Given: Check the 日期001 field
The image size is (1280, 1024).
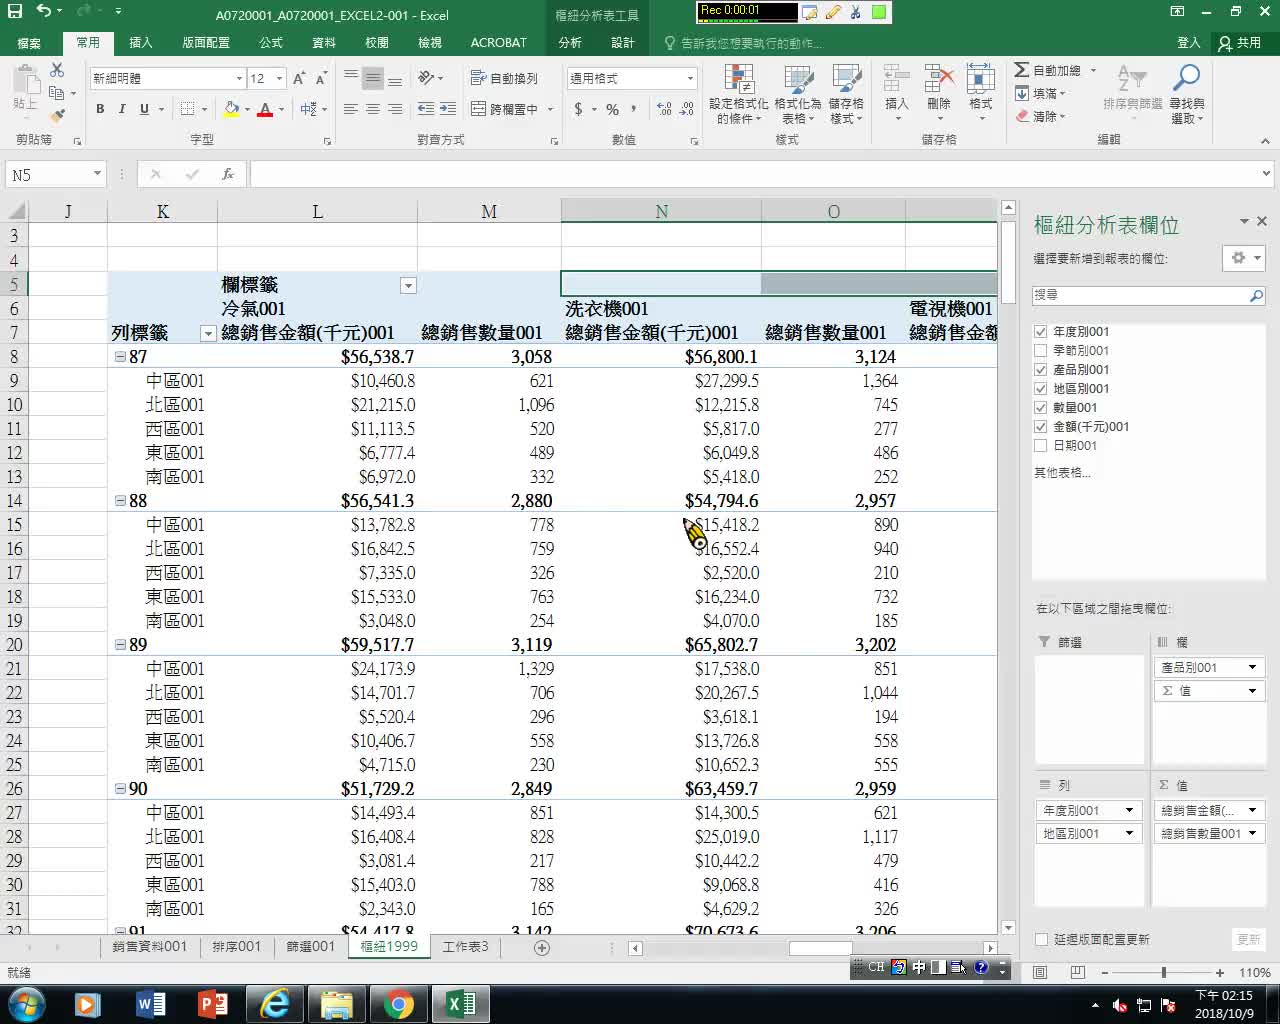Looking at the screenshot, I should pos(1041,445).
